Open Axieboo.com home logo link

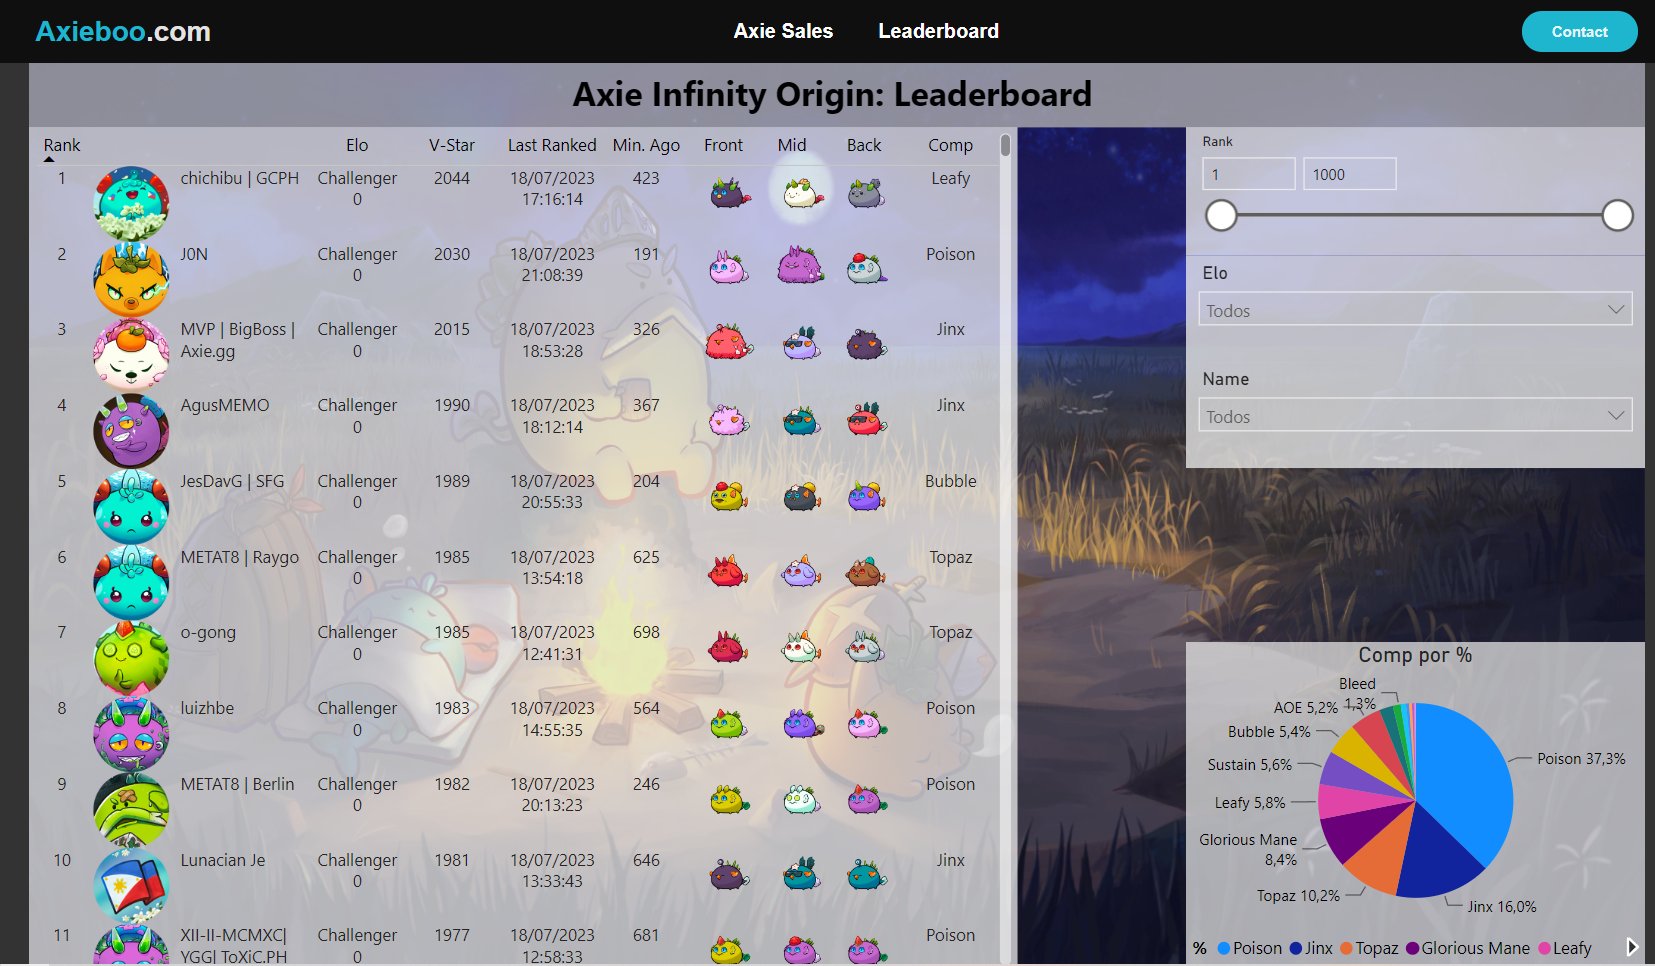coord(123,31)
